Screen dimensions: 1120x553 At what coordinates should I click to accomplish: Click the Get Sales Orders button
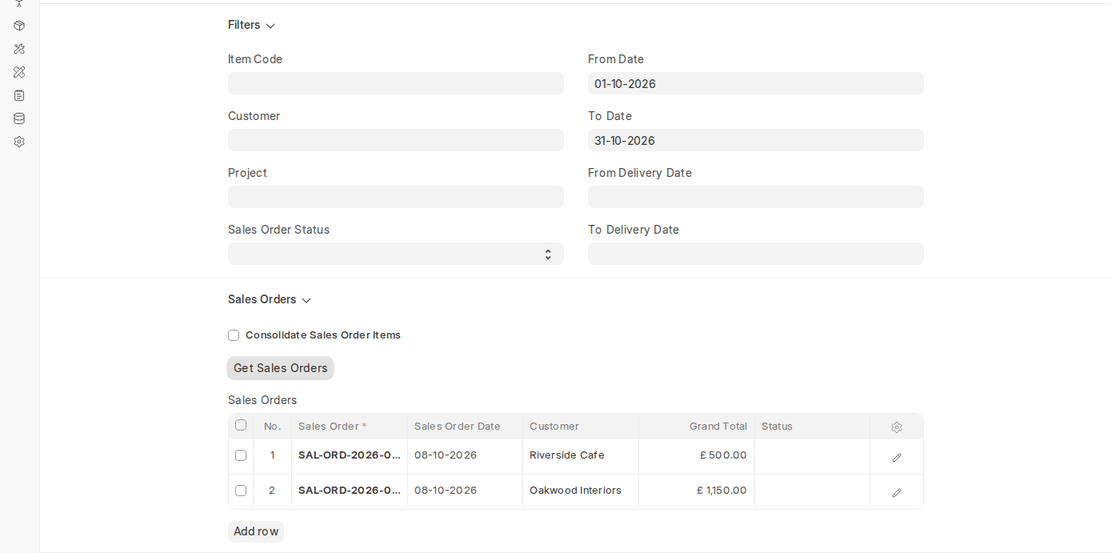pos(280,368)
